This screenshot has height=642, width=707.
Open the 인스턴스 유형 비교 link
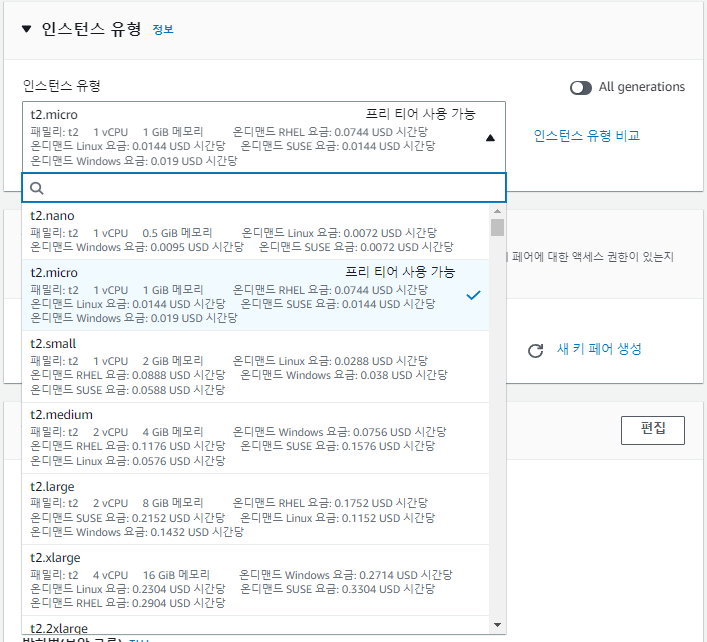(587, 136)
